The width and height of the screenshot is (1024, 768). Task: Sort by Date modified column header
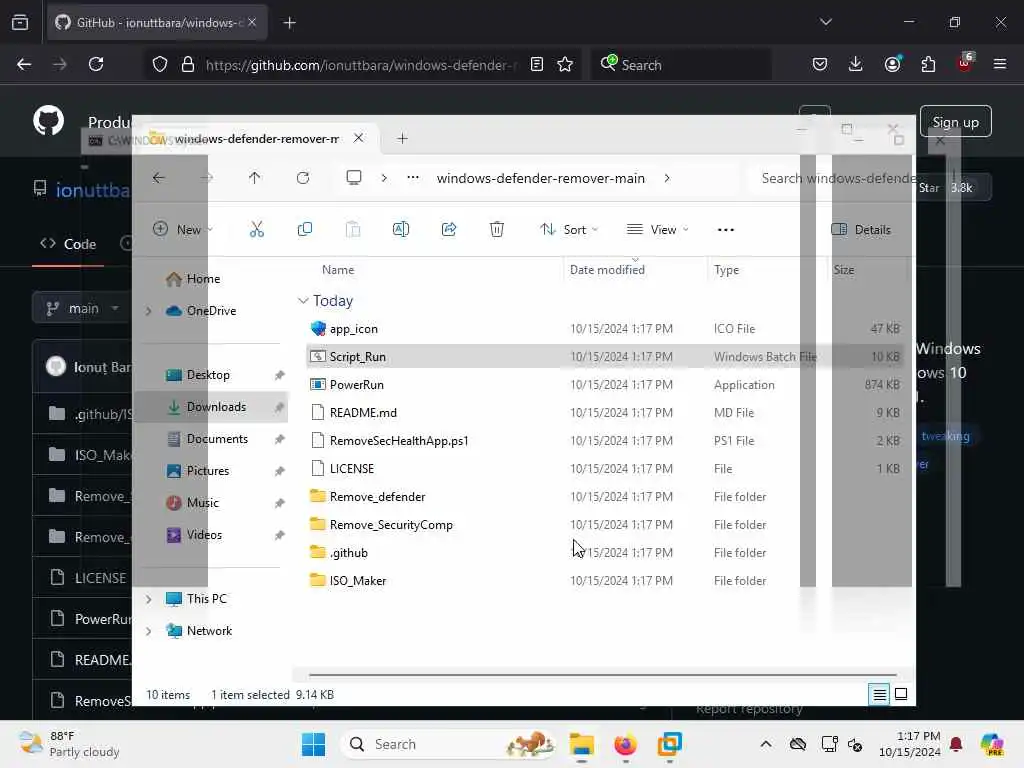[x=607, y=270]
